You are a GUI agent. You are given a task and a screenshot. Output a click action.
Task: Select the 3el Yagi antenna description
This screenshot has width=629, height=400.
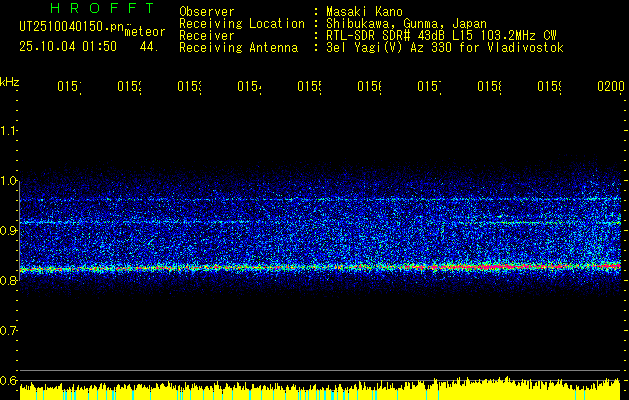tap(444, 47)
